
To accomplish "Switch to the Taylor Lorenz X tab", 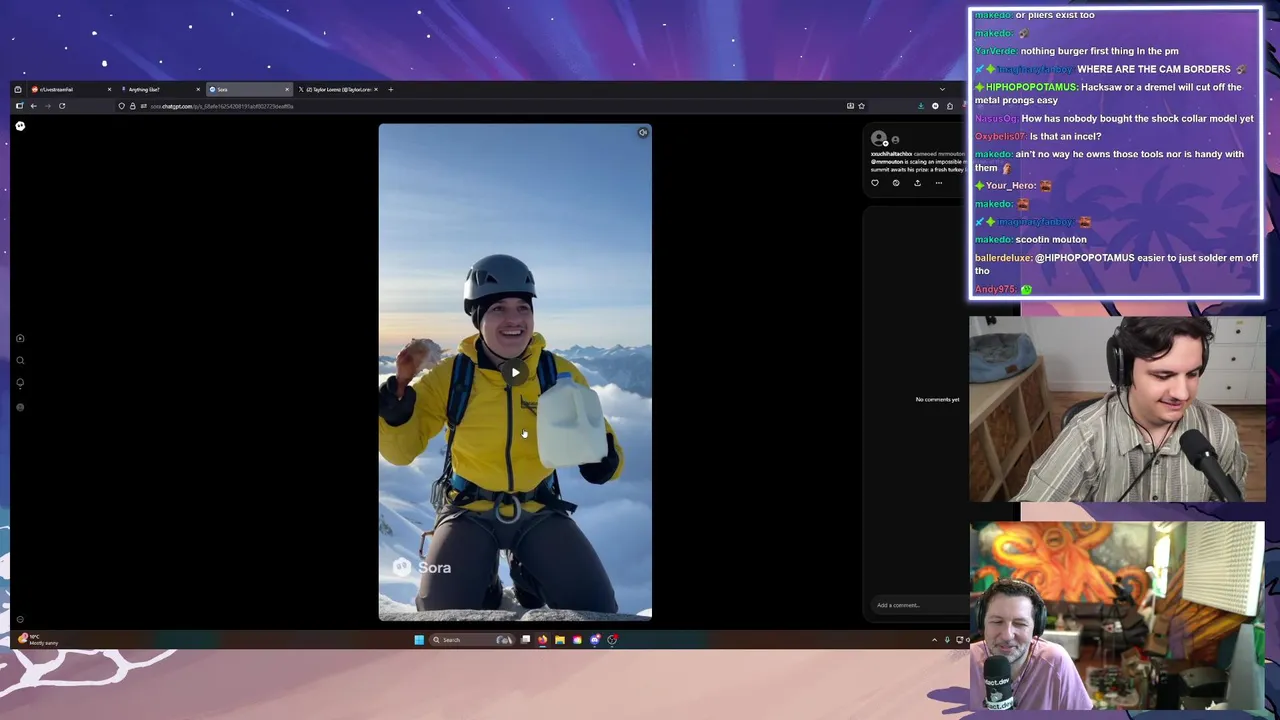I will point(338,89).
